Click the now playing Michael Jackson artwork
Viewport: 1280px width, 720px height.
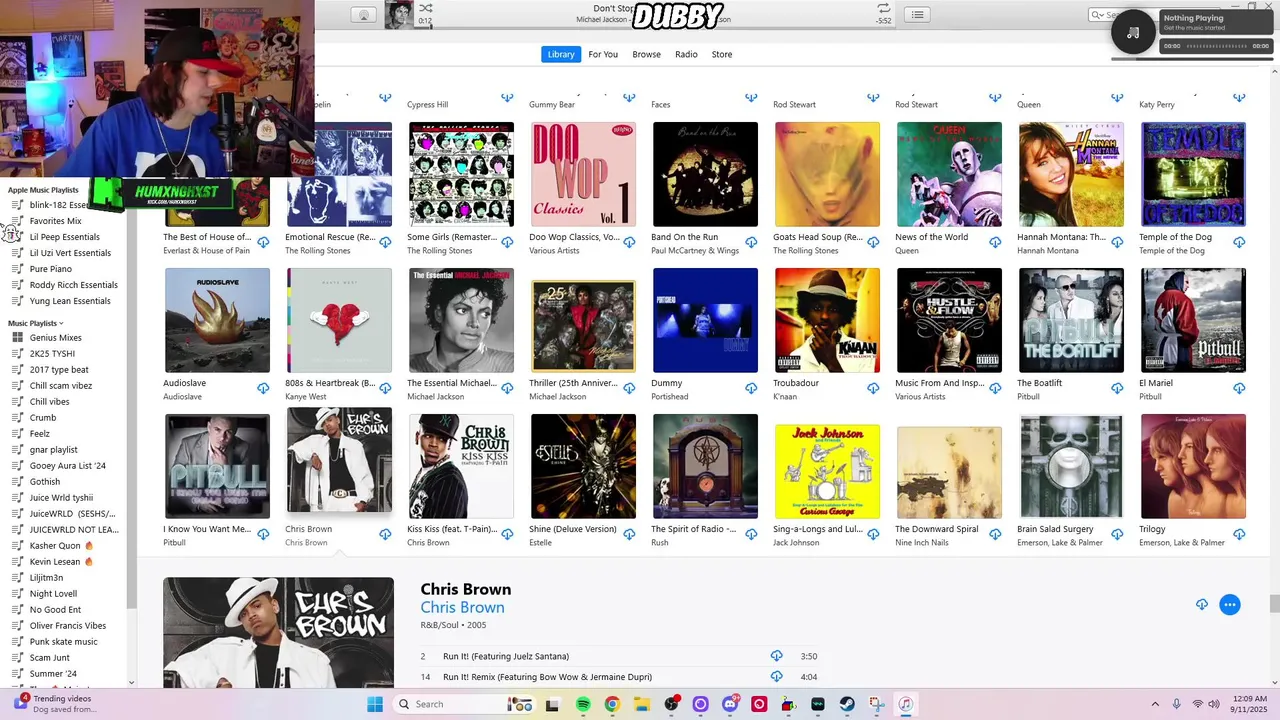click(399, 14)
